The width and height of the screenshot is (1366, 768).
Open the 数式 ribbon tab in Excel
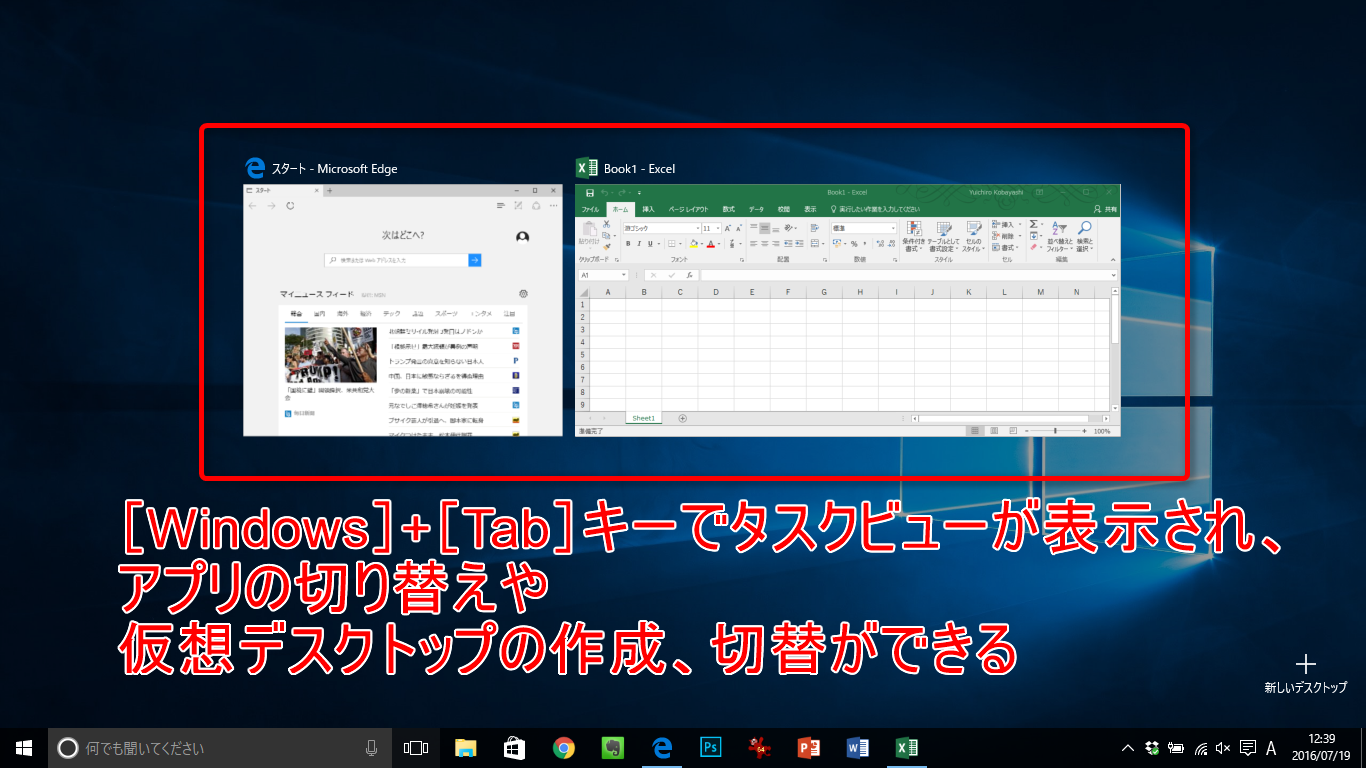(x=728, y=209)
